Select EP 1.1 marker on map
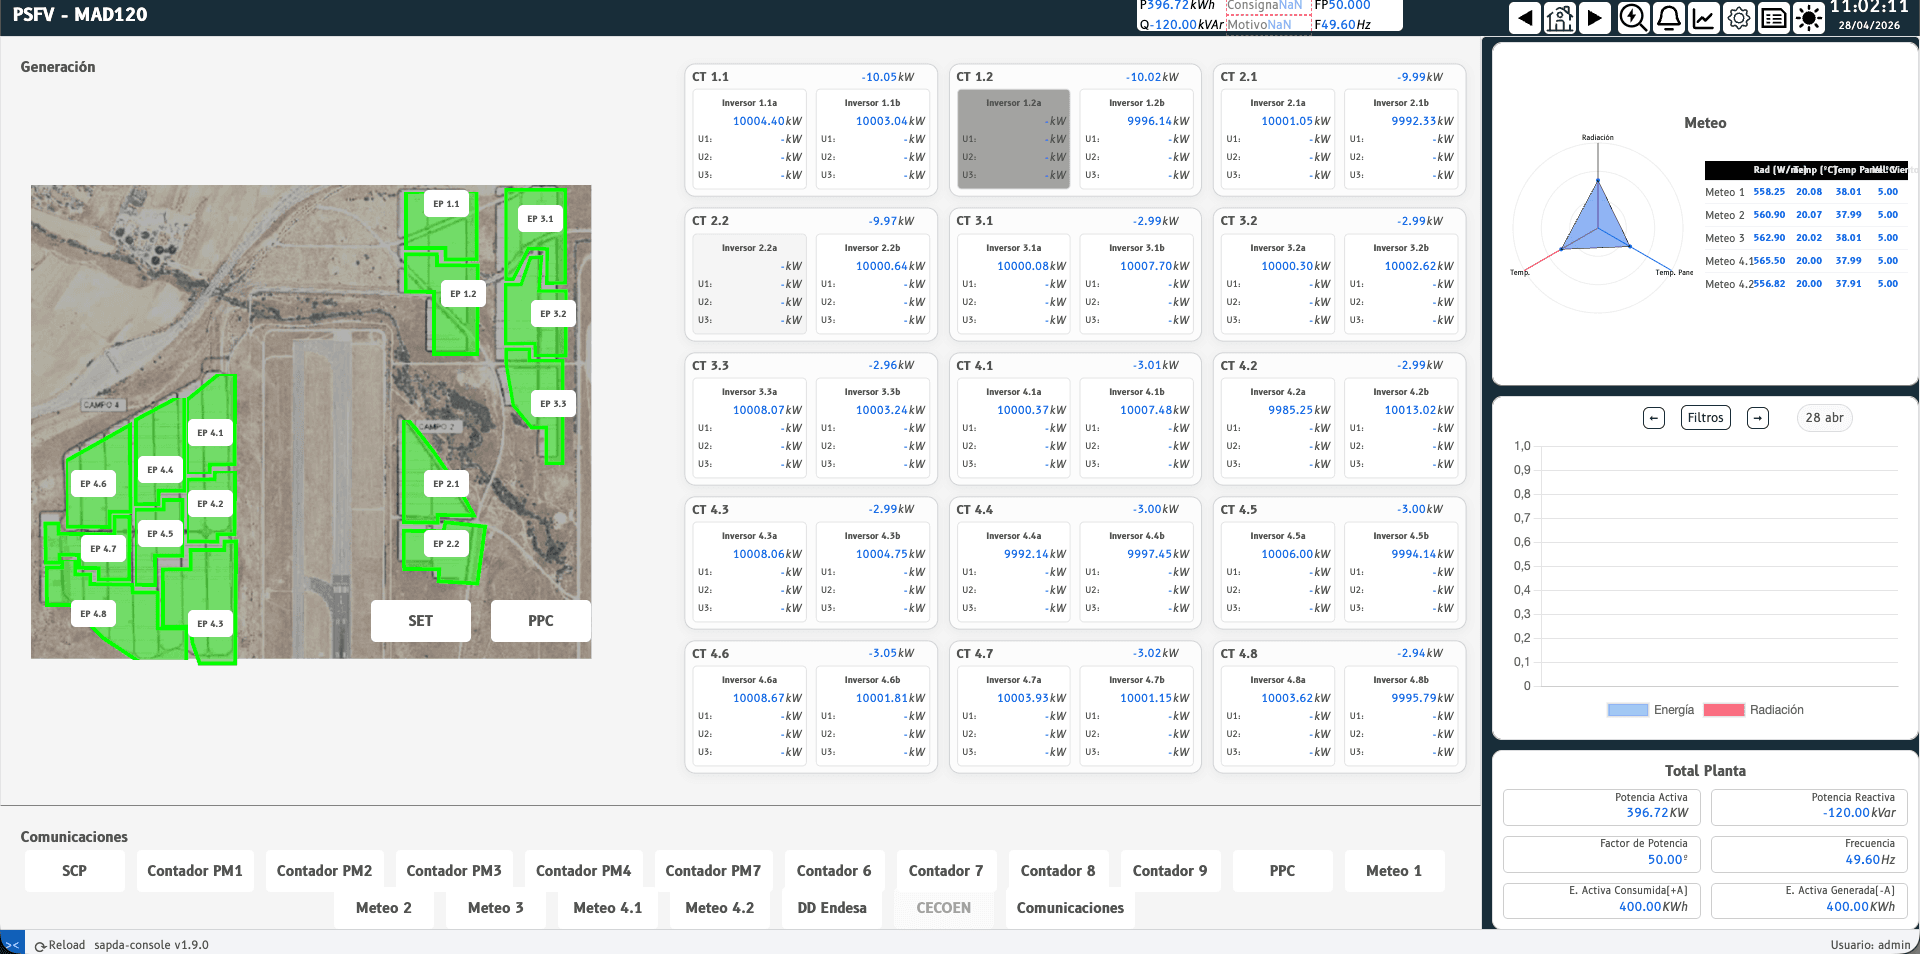1920x954 pixels. pyautogui.click(x=446, y=204)
